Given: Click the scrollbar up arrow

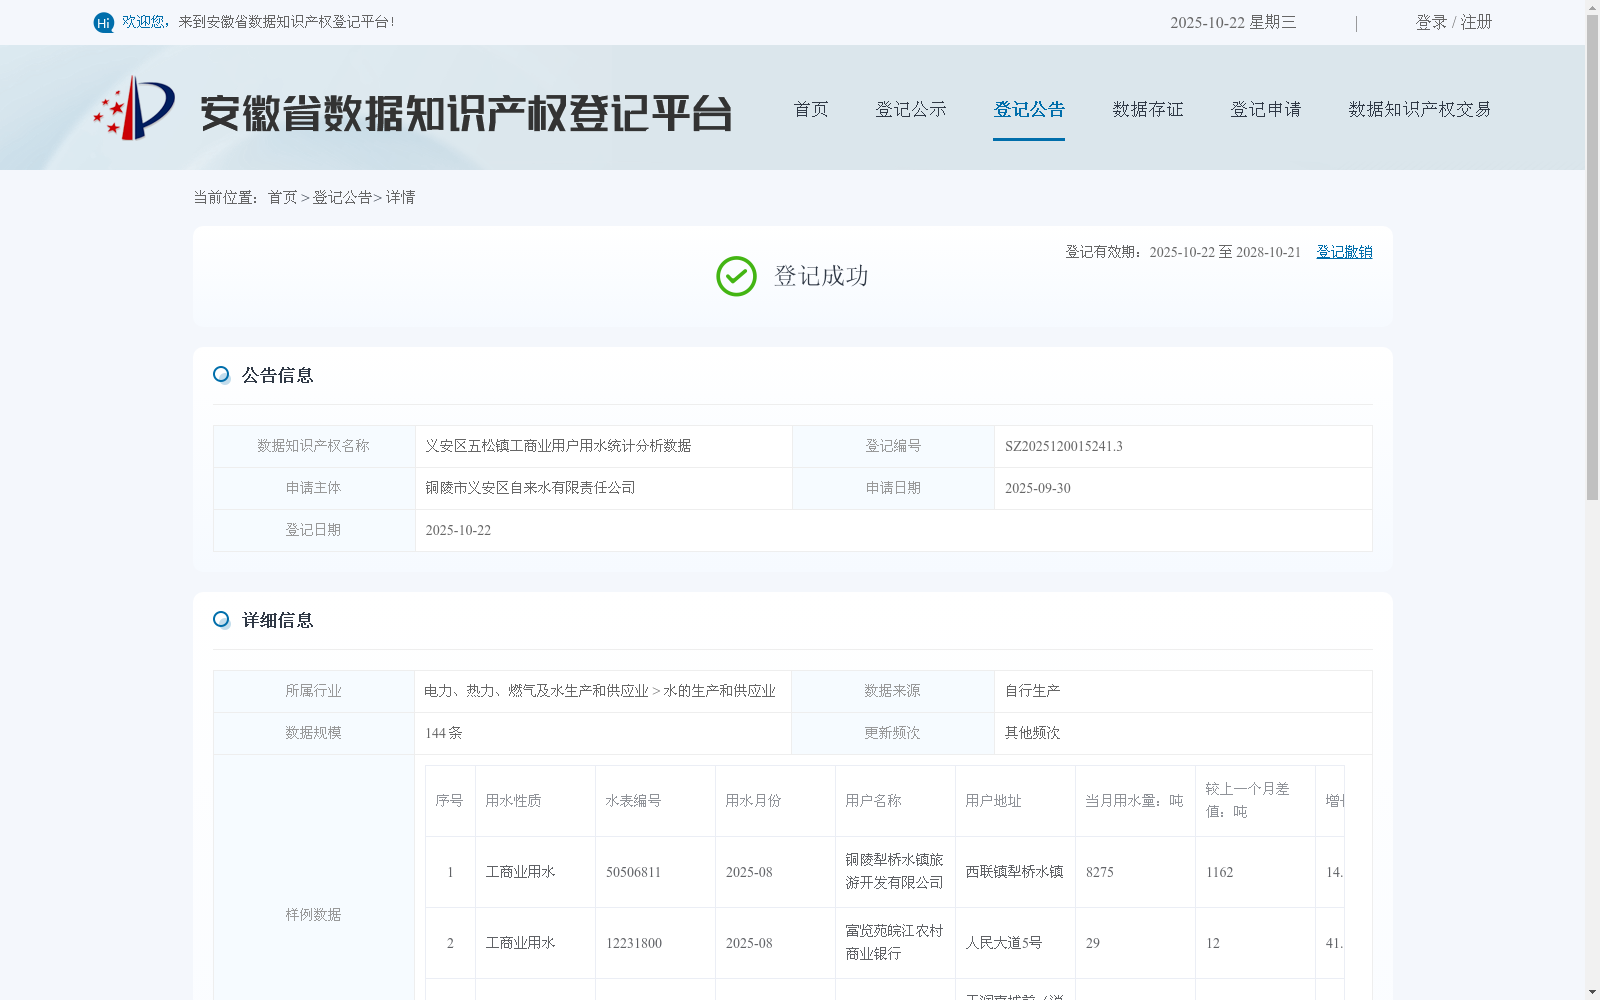Looking at the screenshot, I should pos(1593,7).
